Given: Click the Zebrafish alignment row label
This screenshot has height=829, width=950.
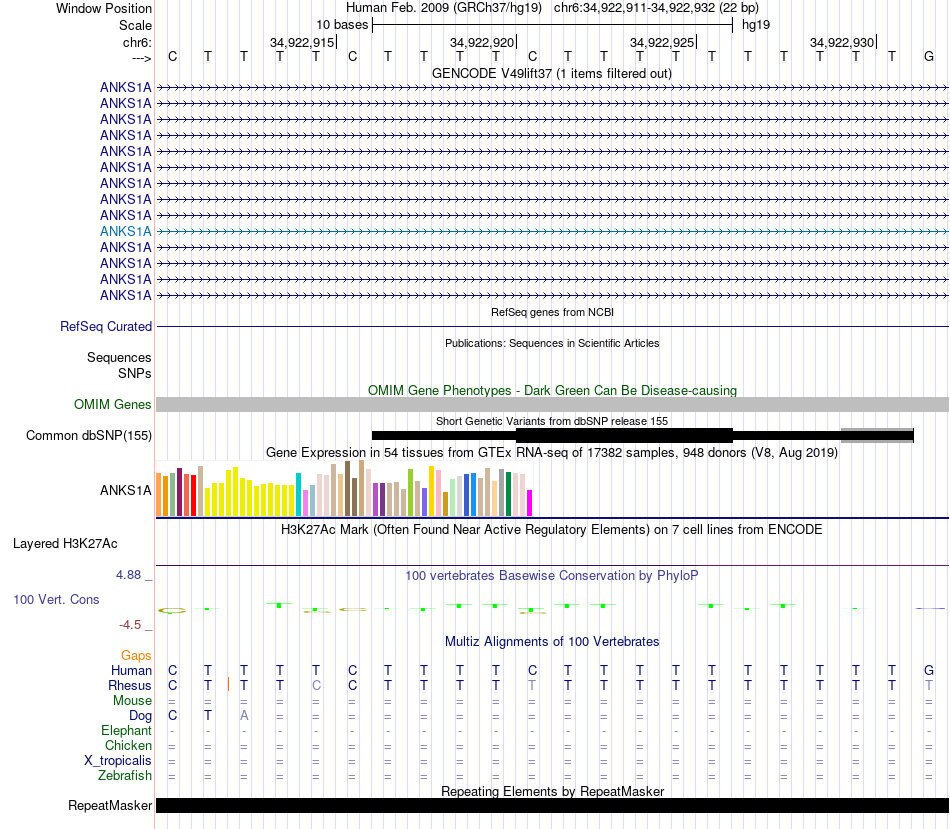Looking at the screenshot, I should (125, 776).
